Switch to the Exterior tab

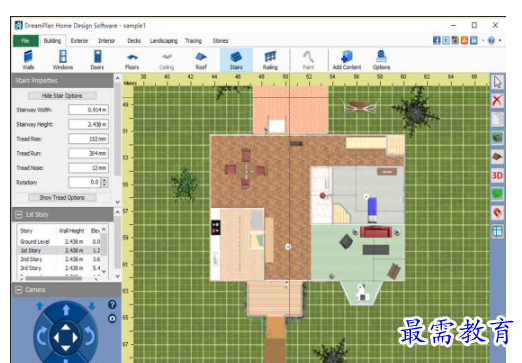click(x=79, y=41)
